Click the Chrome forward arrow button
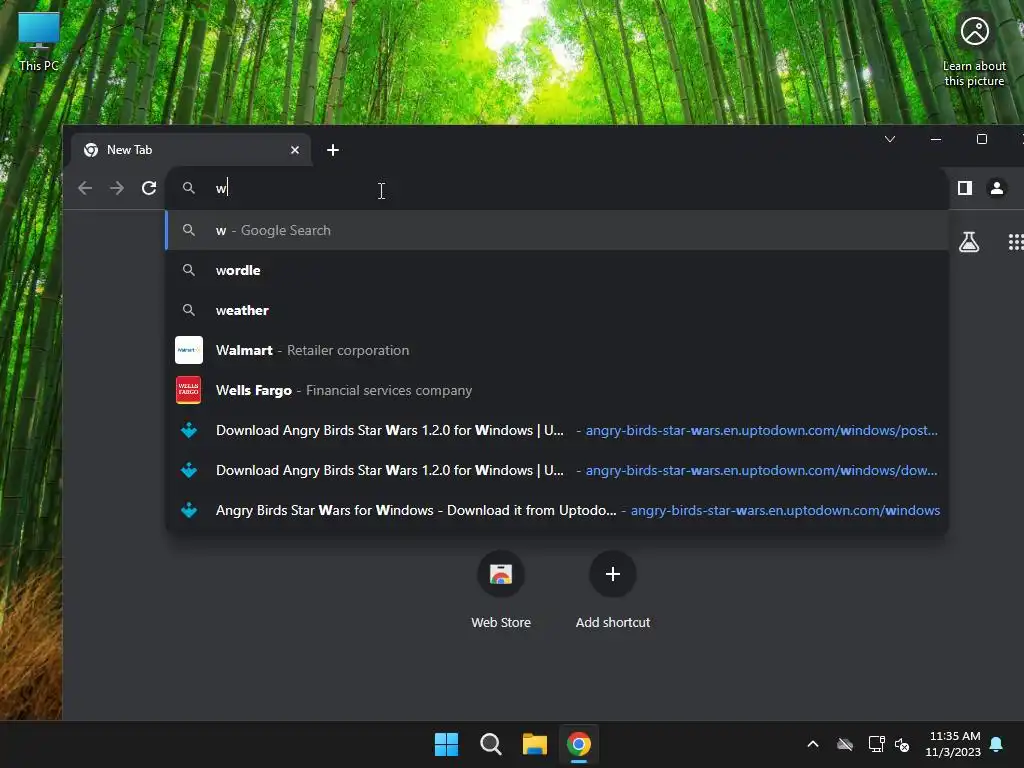 point(117,188)
